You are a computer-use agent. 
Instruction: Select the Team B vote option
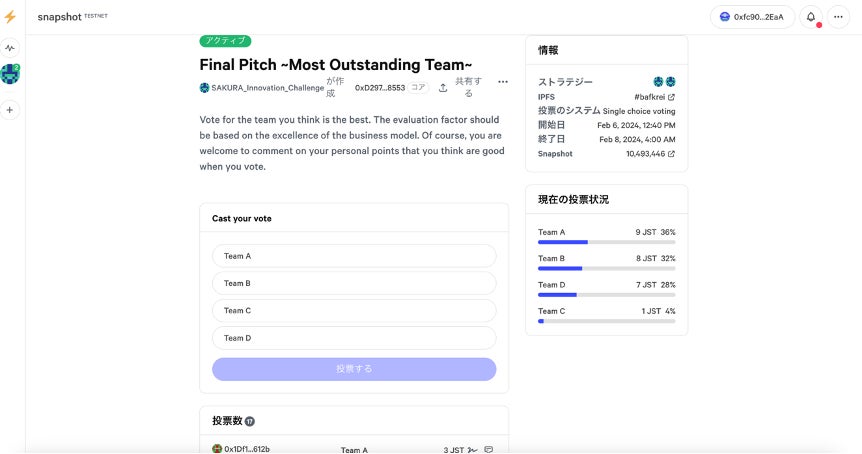pos(354,283)
